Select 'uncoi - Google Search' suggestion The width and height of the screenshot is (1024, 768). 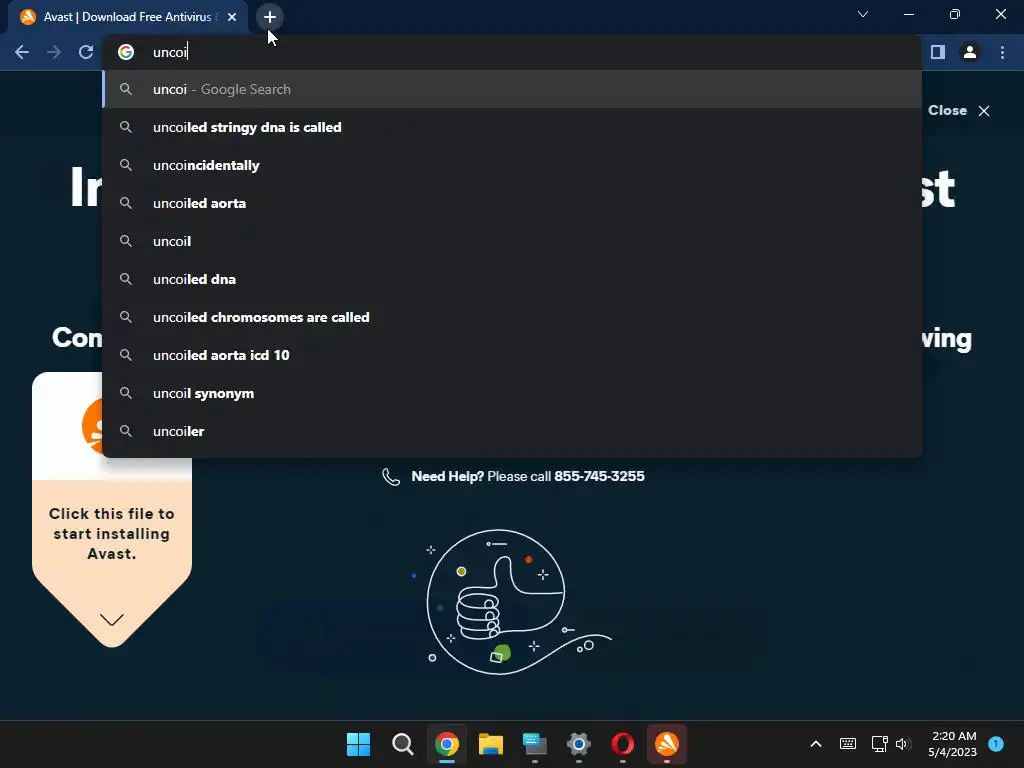[x=513, y=89]
